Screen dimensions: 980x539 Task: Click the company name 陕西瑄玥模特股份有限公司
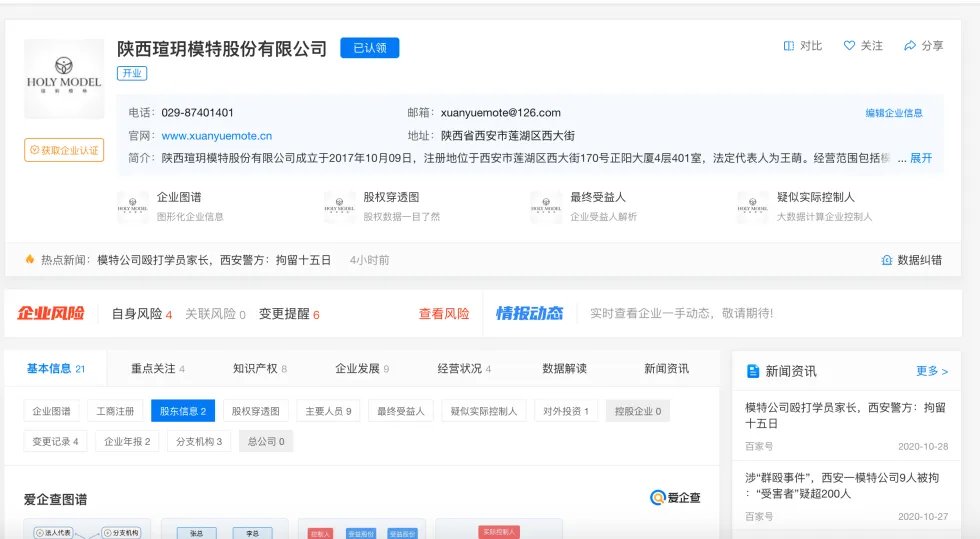tap(222, 48)
